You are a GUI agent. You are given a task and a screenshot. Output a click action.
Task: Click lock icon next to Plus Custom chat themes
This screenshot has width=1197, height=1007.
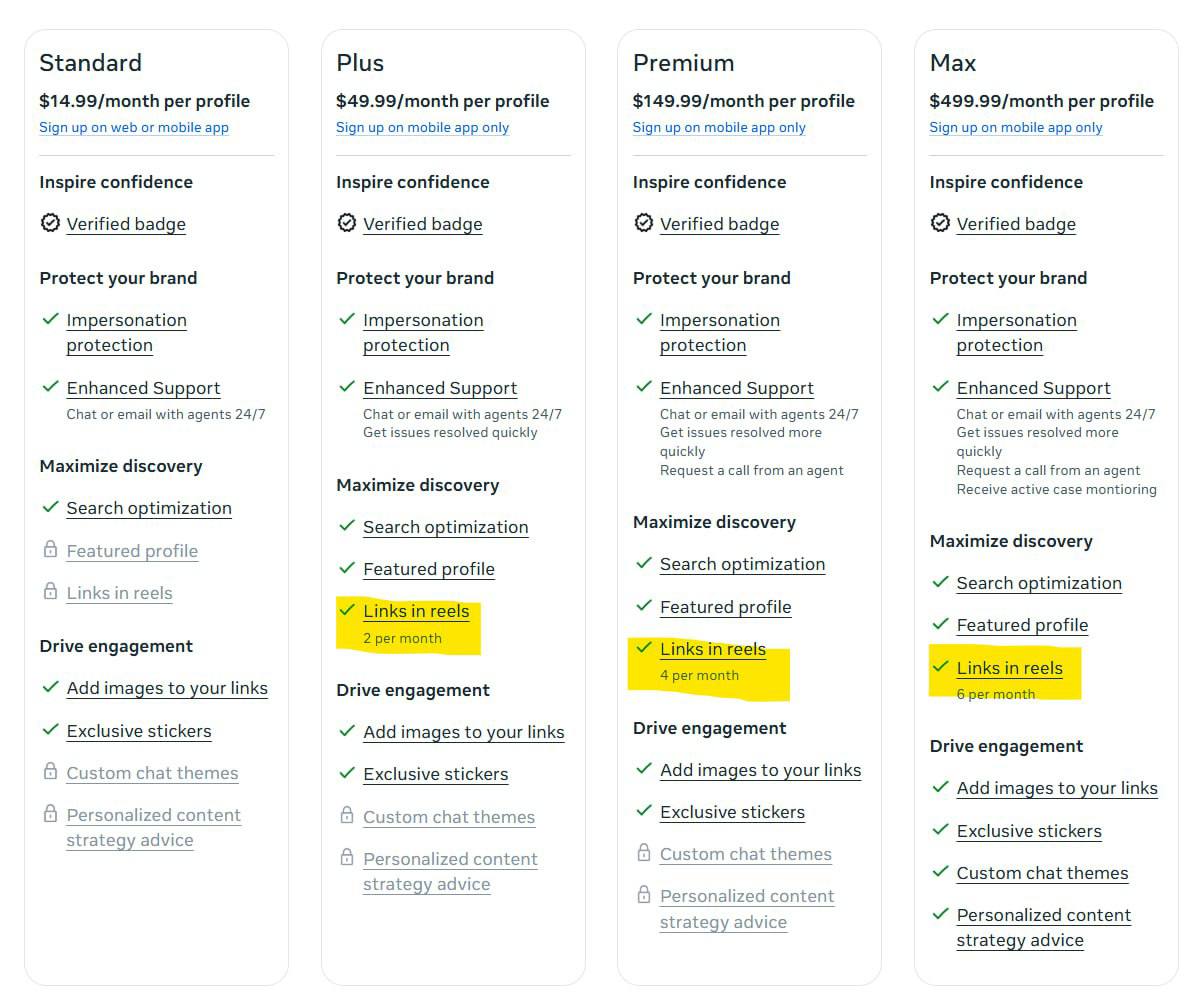[x=347, y=816]
